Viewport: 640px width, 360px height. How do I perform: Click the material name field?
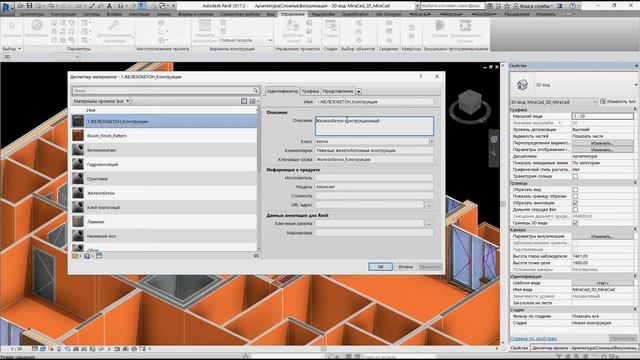tap(374, 102)
